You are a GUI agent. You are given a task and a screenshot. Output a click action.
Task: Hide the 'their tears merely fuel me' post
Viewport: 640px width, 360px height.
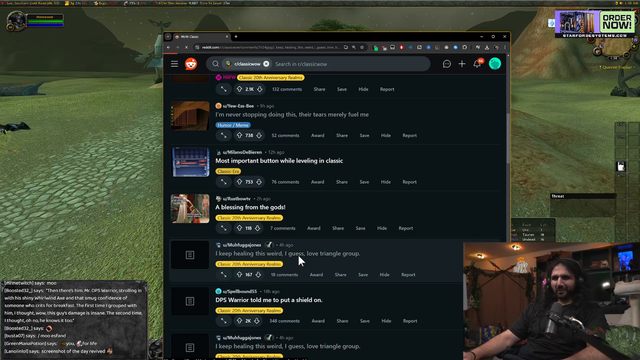(386, 136)
